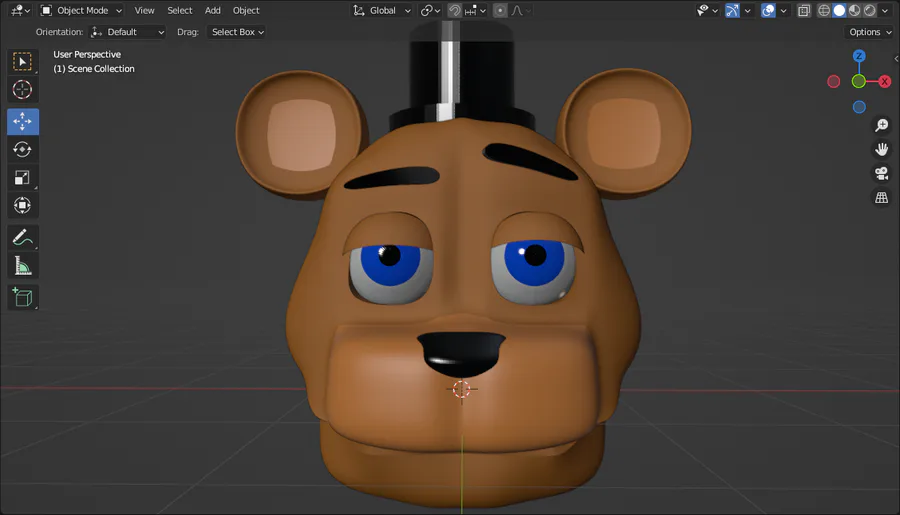The width and height of the screenshot is (900, 515).
Task: Select the Scale tool
Action: pyautogui.click(x=23, y=177)
